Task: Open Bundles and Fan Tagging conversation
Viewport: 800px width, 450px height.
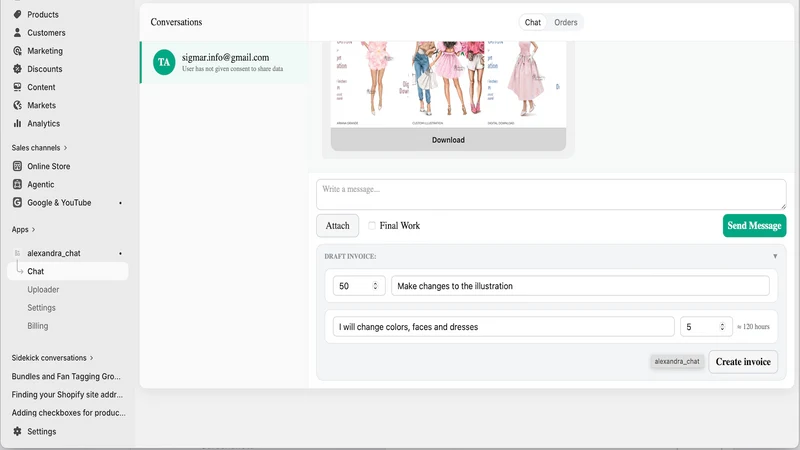Action: coord(66,377)
